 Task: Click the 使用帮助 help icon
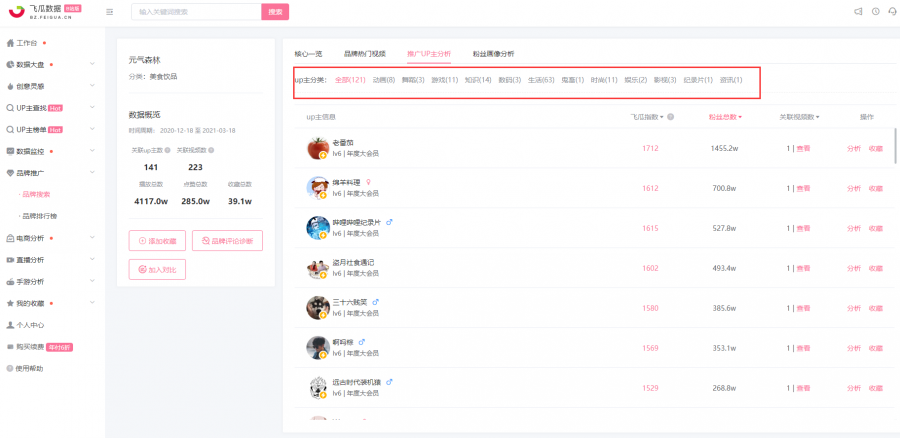10,369
